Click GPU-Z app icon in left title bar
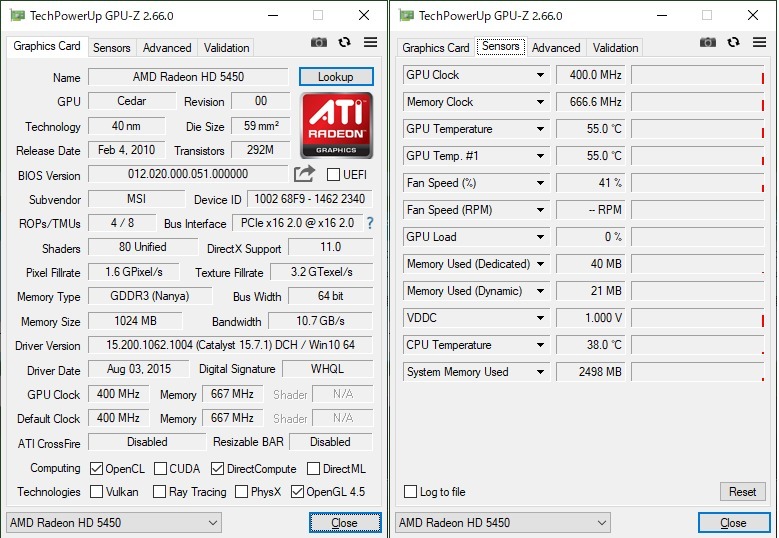 pos(17,15)
